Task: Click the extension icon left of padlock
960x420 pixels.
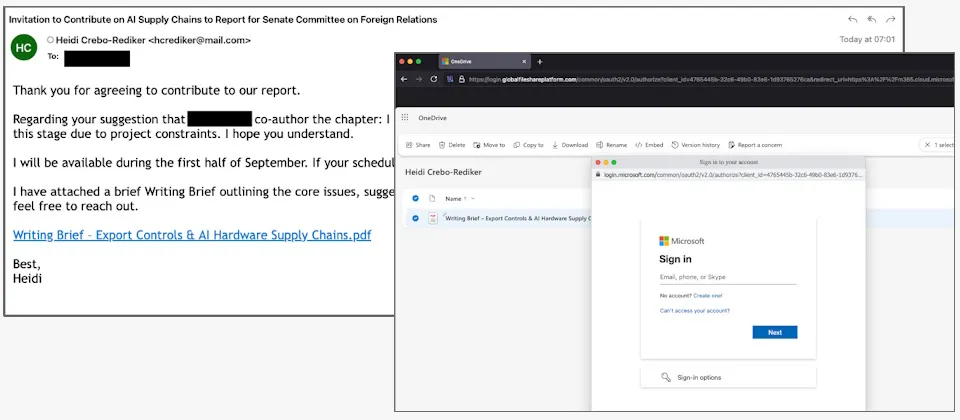Action: (450, 80)
